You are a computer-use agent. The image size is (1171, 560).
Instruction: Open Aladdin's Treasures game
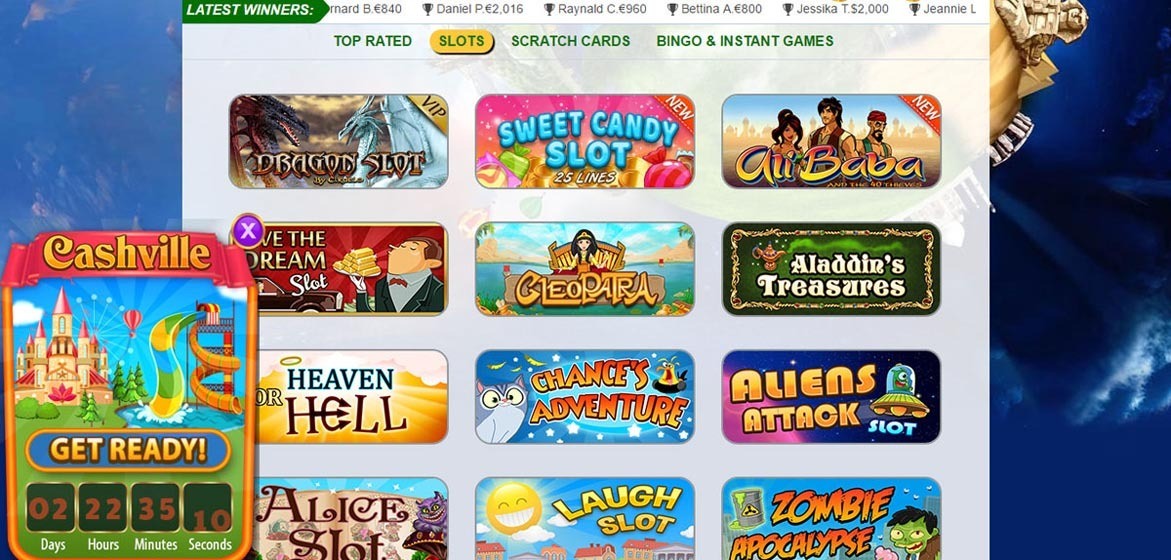(x=831, y=269)
